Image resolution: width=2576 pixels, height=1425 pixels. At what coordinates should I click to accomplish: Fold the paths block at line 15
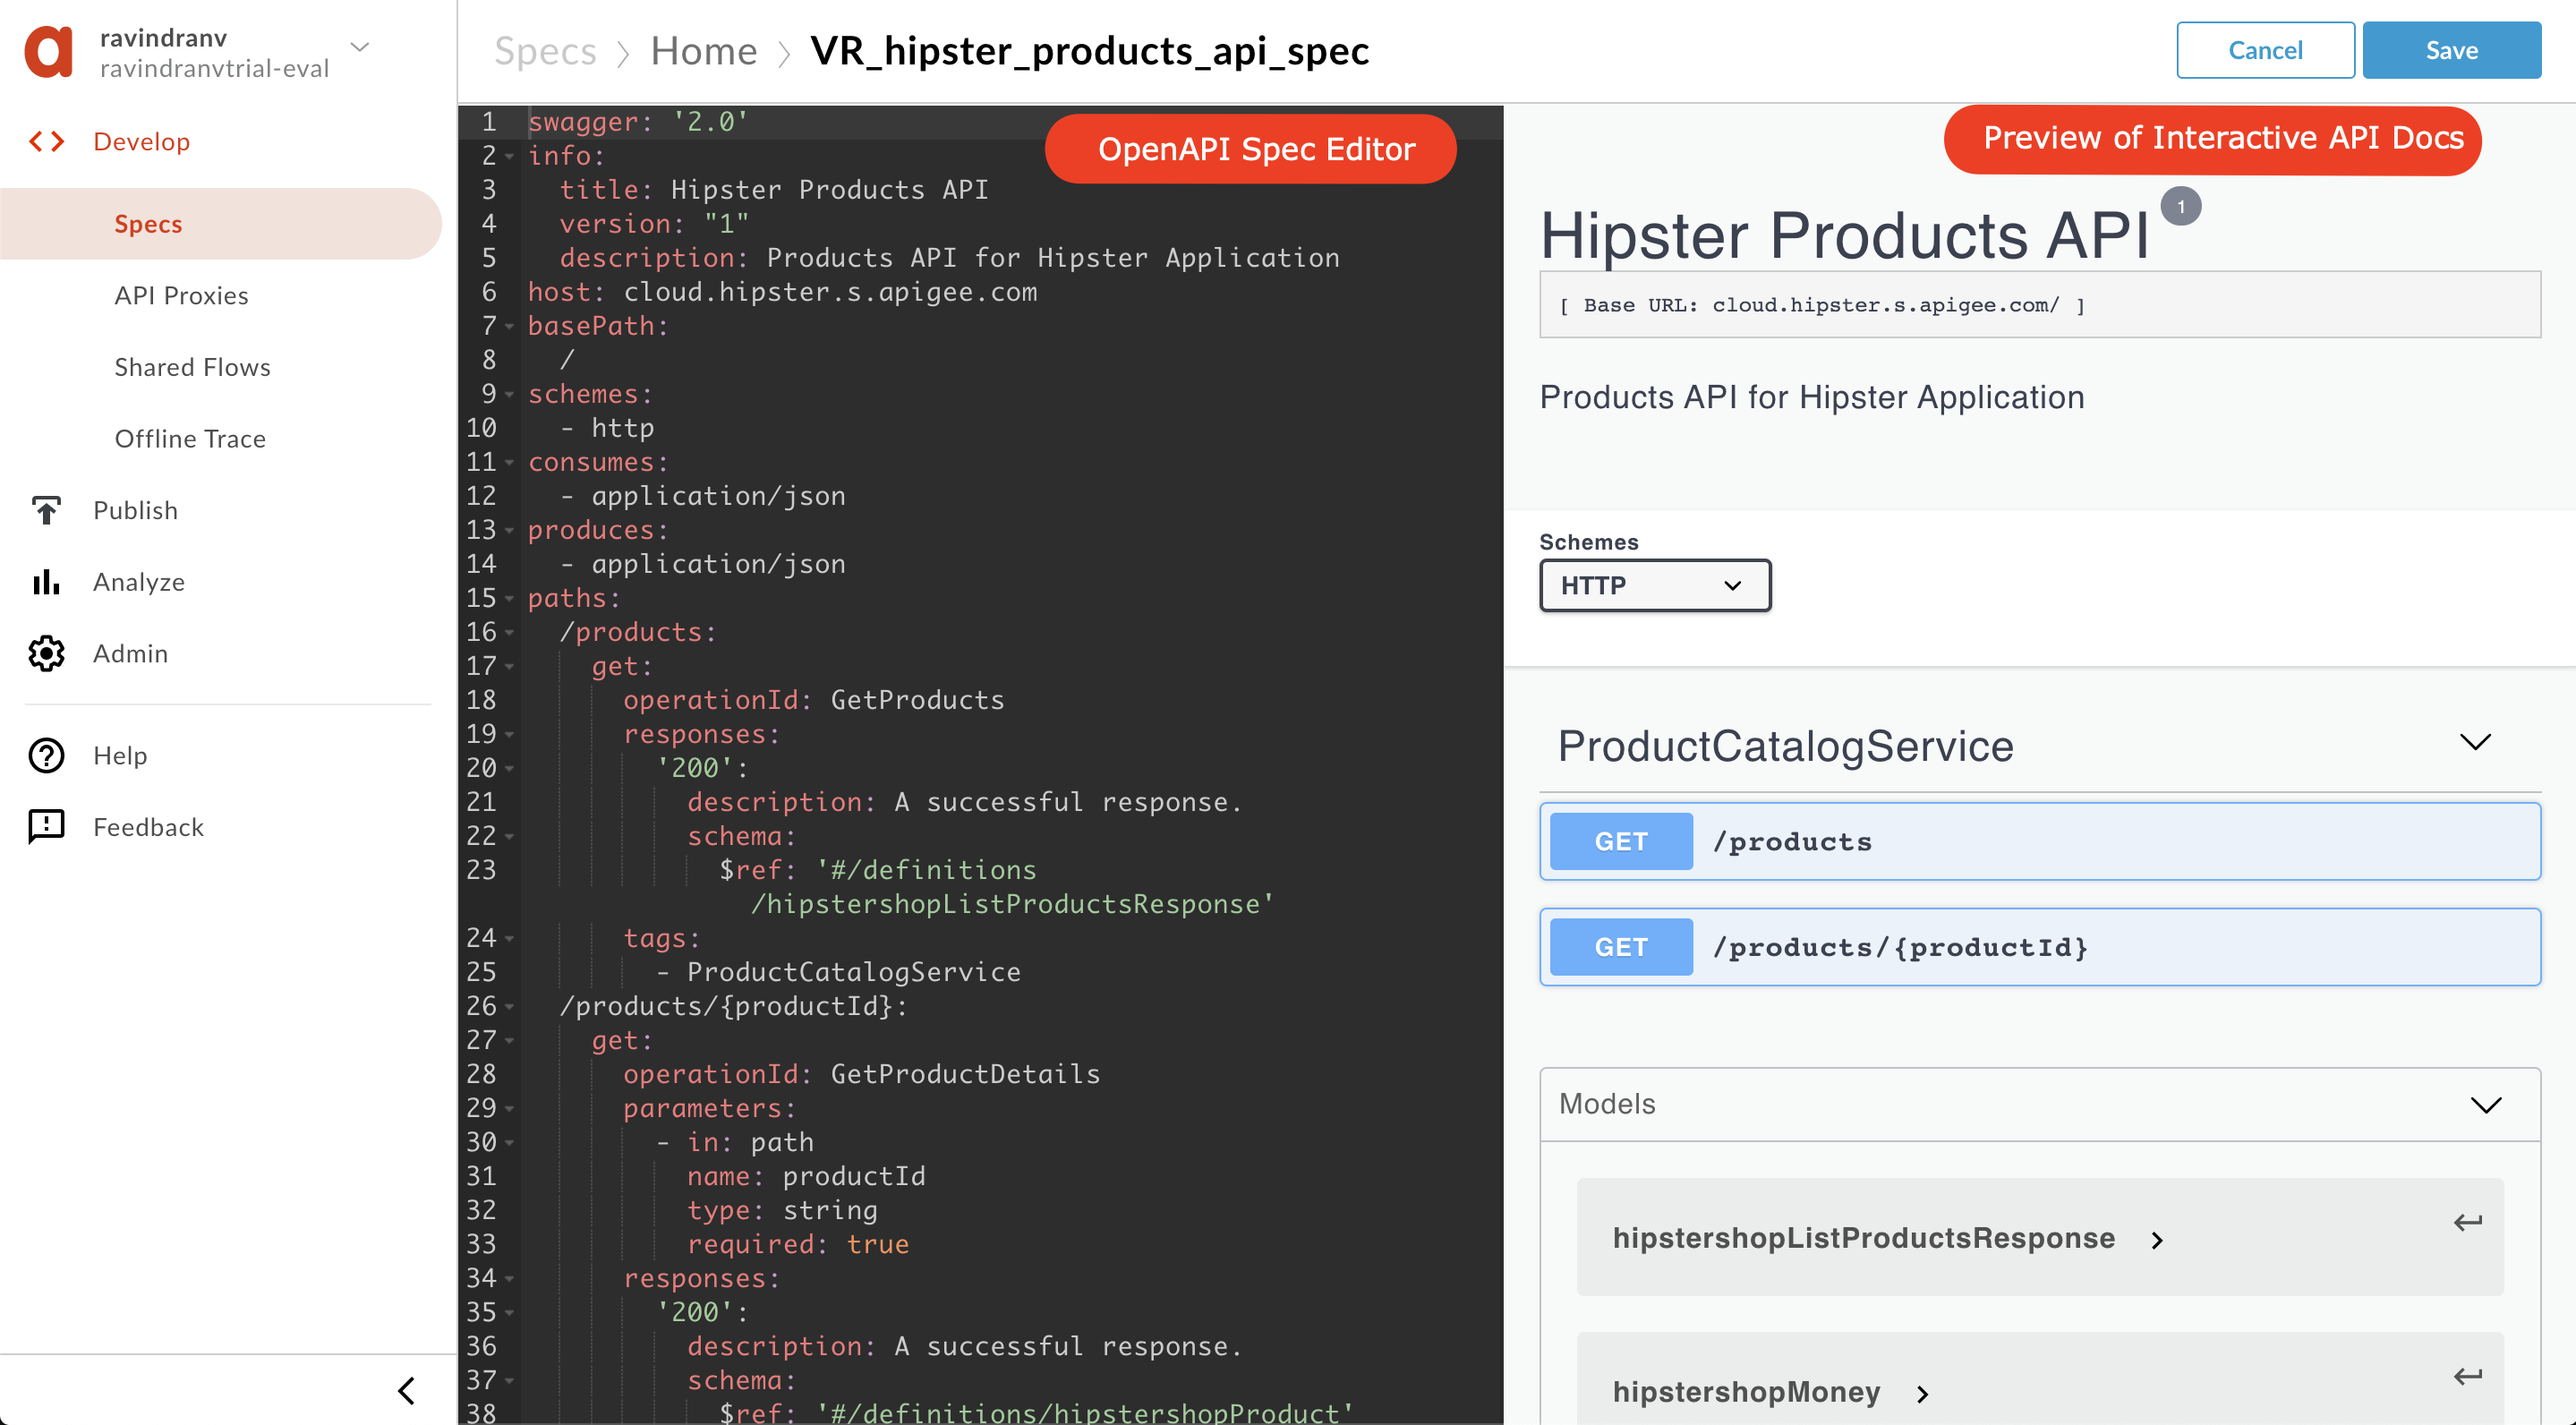point(510,599)
